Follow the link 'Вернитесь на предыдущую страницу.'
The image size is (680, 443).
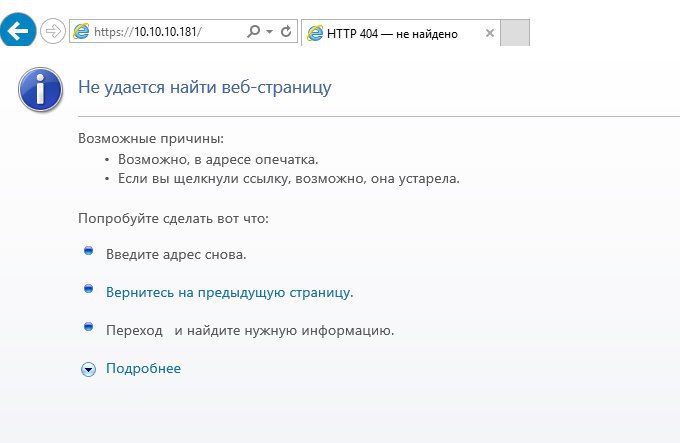click(x=230, y=293)
